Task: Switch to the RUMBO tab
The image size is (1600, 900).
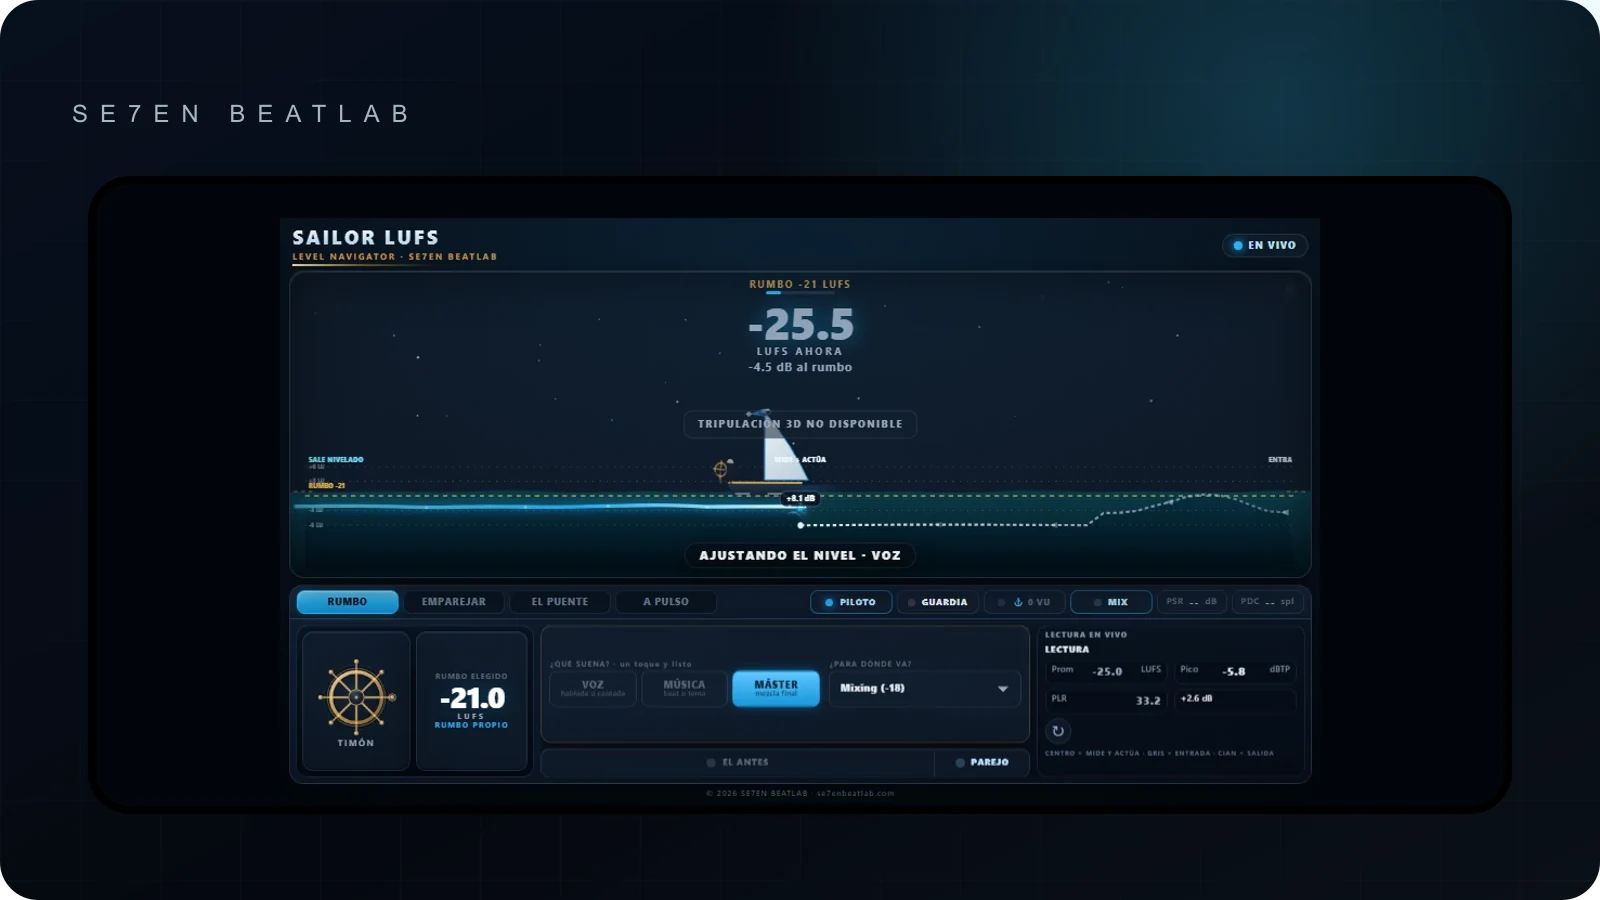Action: click(x=347, y=602)
